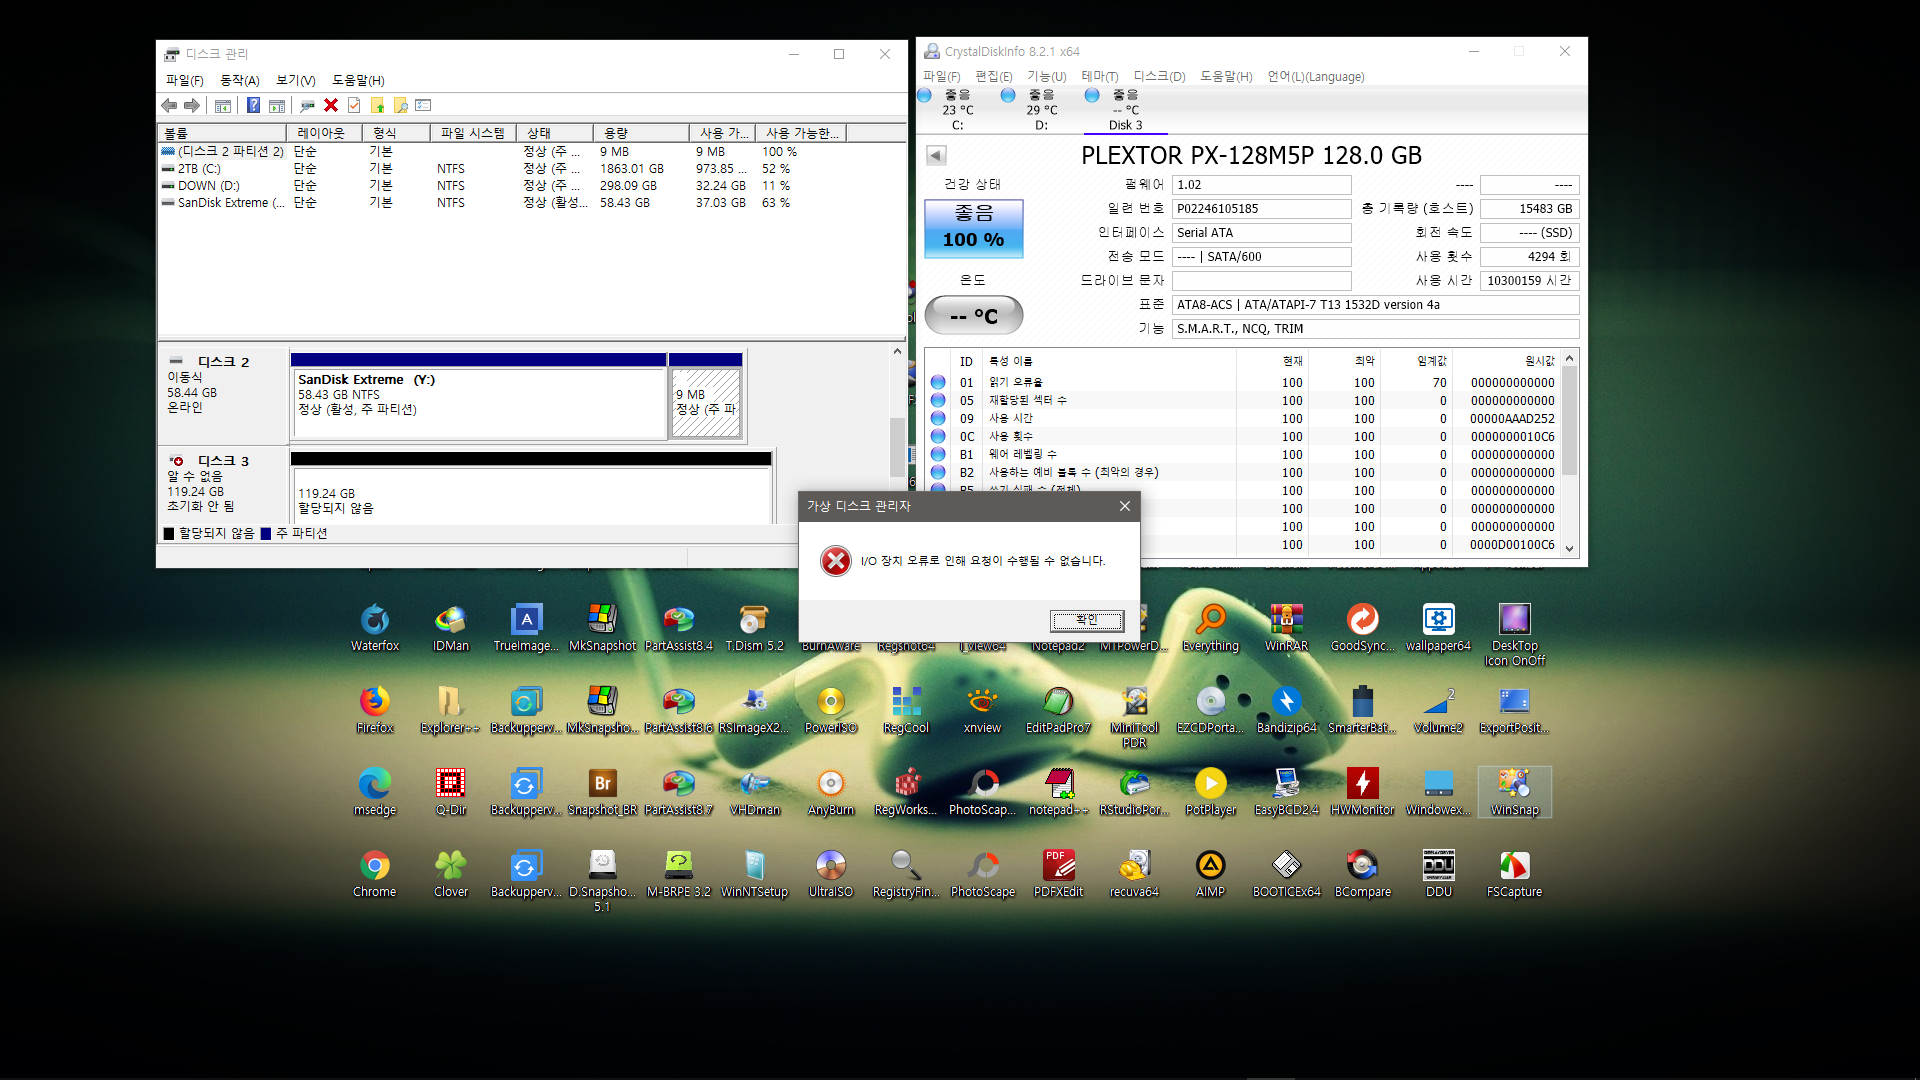This screenshot has width=1920, height=1080.
Task: Click Forward arrow in Disk Management toolbar
Action: [x=192, y=105]
